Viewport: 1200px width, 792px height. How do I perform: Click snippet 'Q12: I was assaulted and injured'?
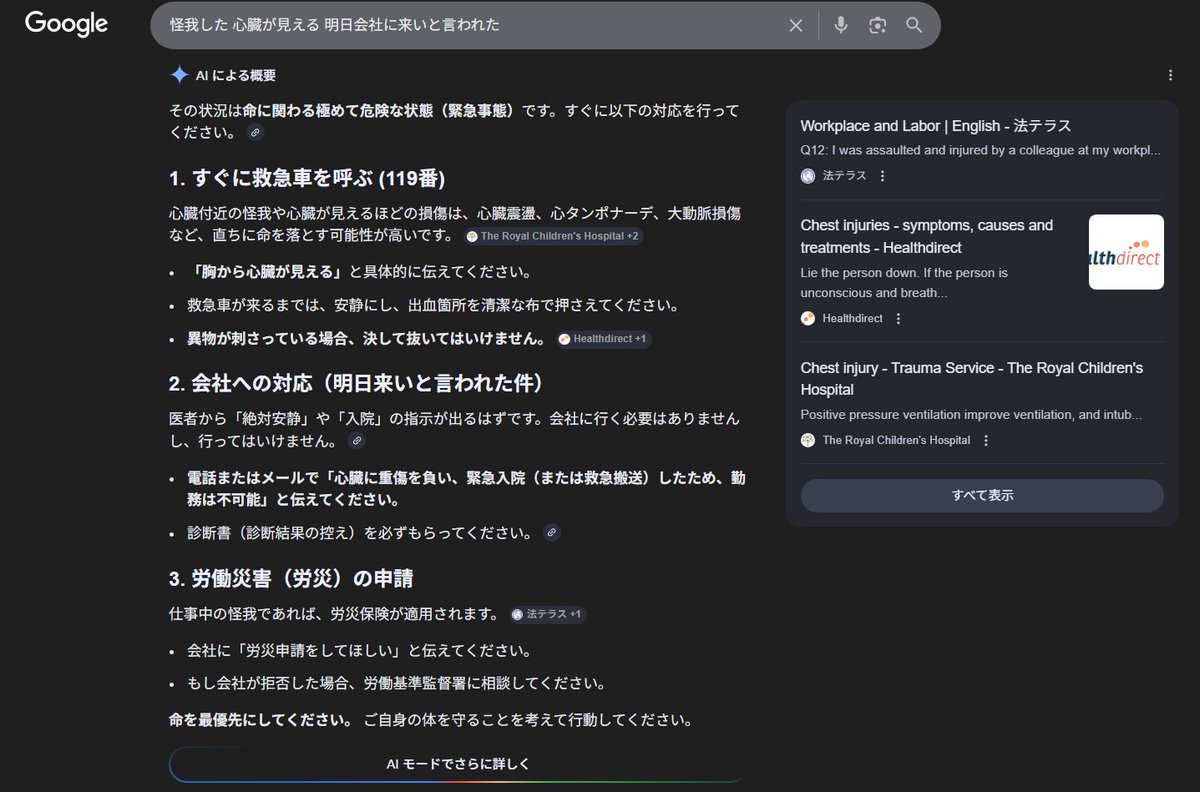980,150
